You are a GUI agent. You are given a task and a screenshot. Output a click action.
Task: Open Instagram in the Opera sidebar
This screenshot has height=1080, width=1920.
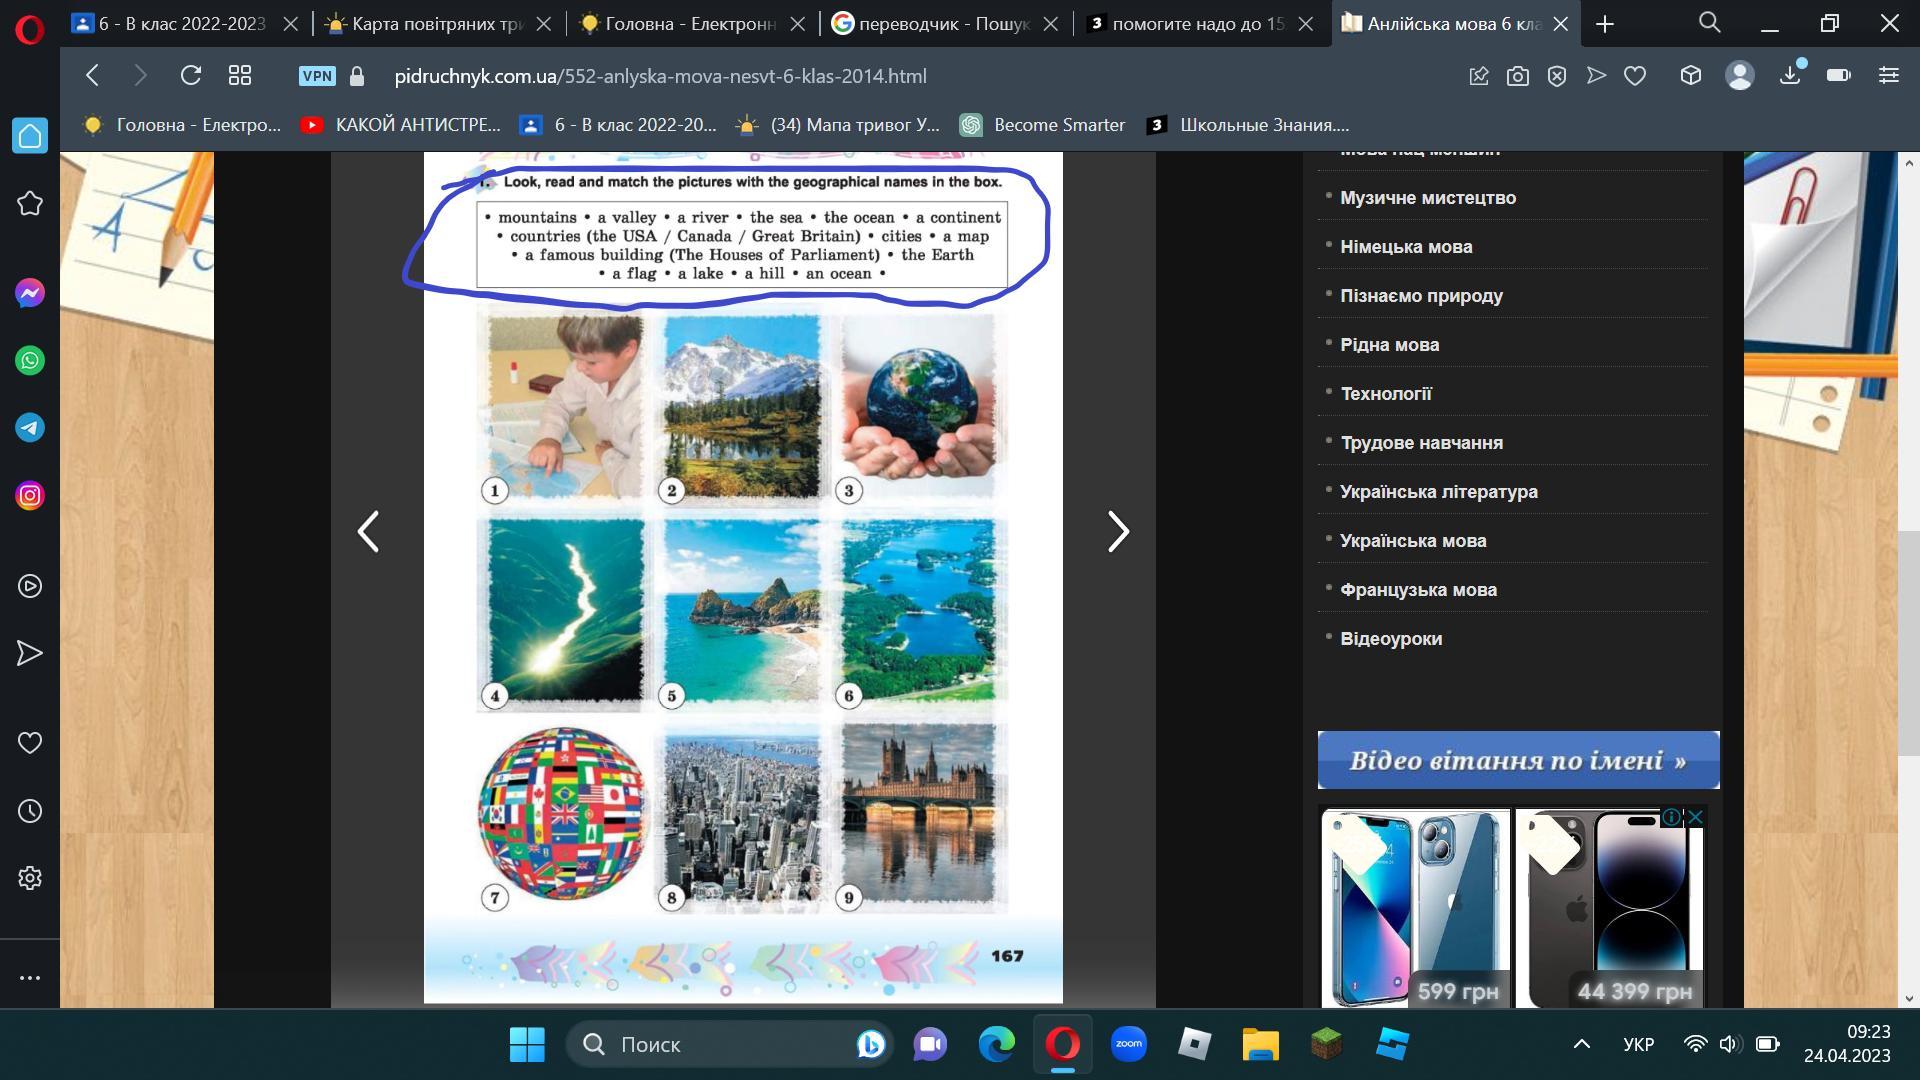[x=30, y=496]
